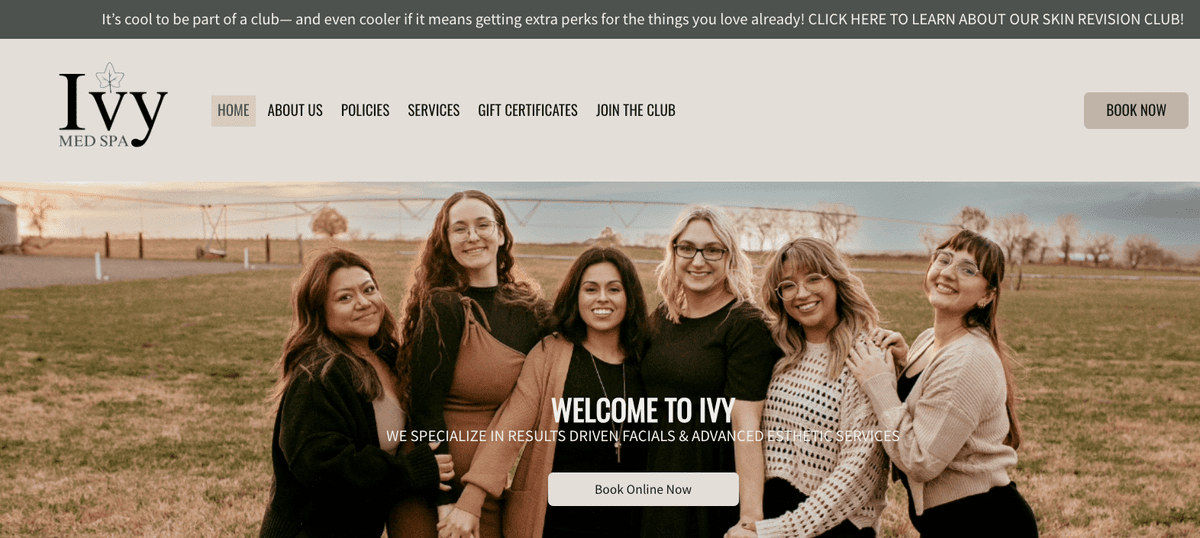Click the Book Online Now button
This screenshot has width=1200, height=538.
(643, 489)
